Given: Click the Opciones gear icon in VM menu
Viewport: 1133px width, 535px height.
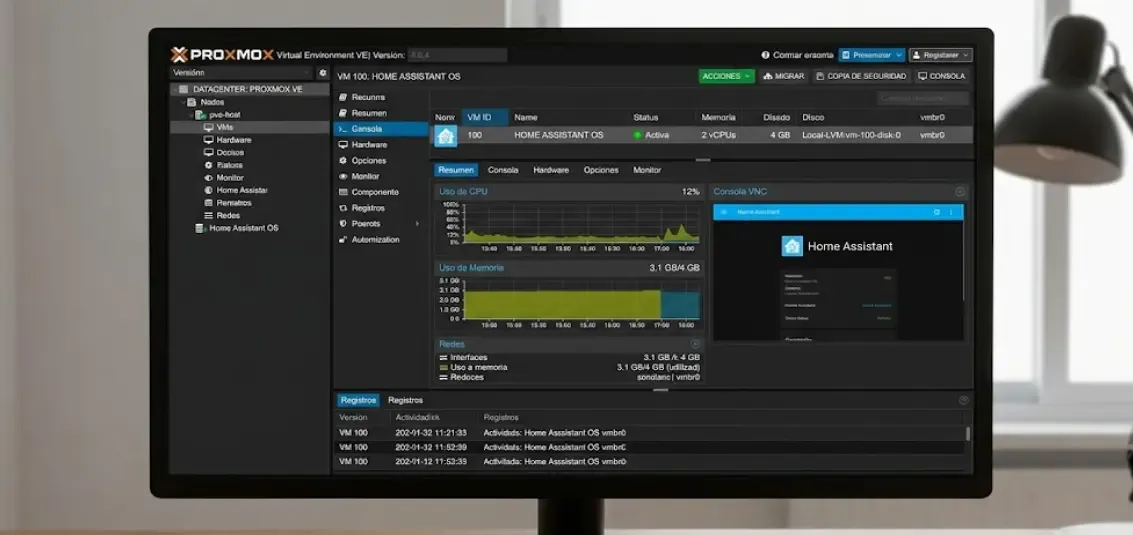Looking at the screenshot, I should click(x=343, y=160).
